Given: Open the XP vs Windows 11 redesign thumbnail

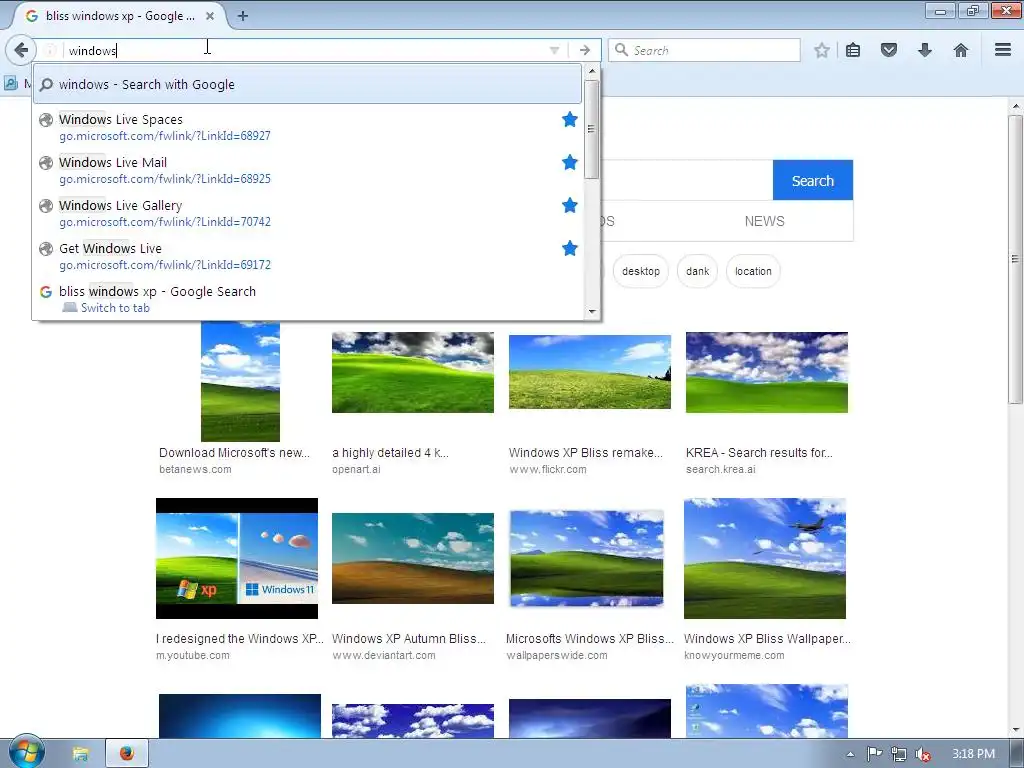Looking at the screenshot, I should (237, 558).
